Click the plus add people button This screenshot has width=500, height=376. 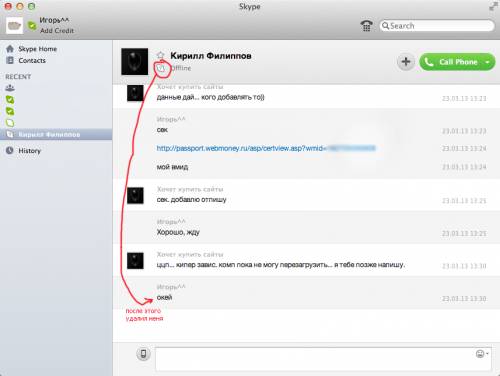(x=406, y=62)
